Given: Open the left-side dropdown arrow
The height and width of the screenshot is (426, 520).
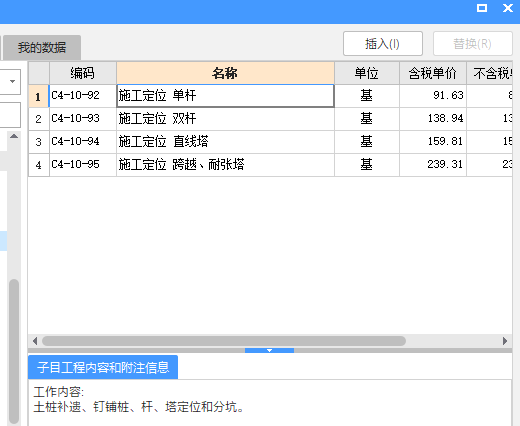Looking at the screenshot, I should click(12, 81).
